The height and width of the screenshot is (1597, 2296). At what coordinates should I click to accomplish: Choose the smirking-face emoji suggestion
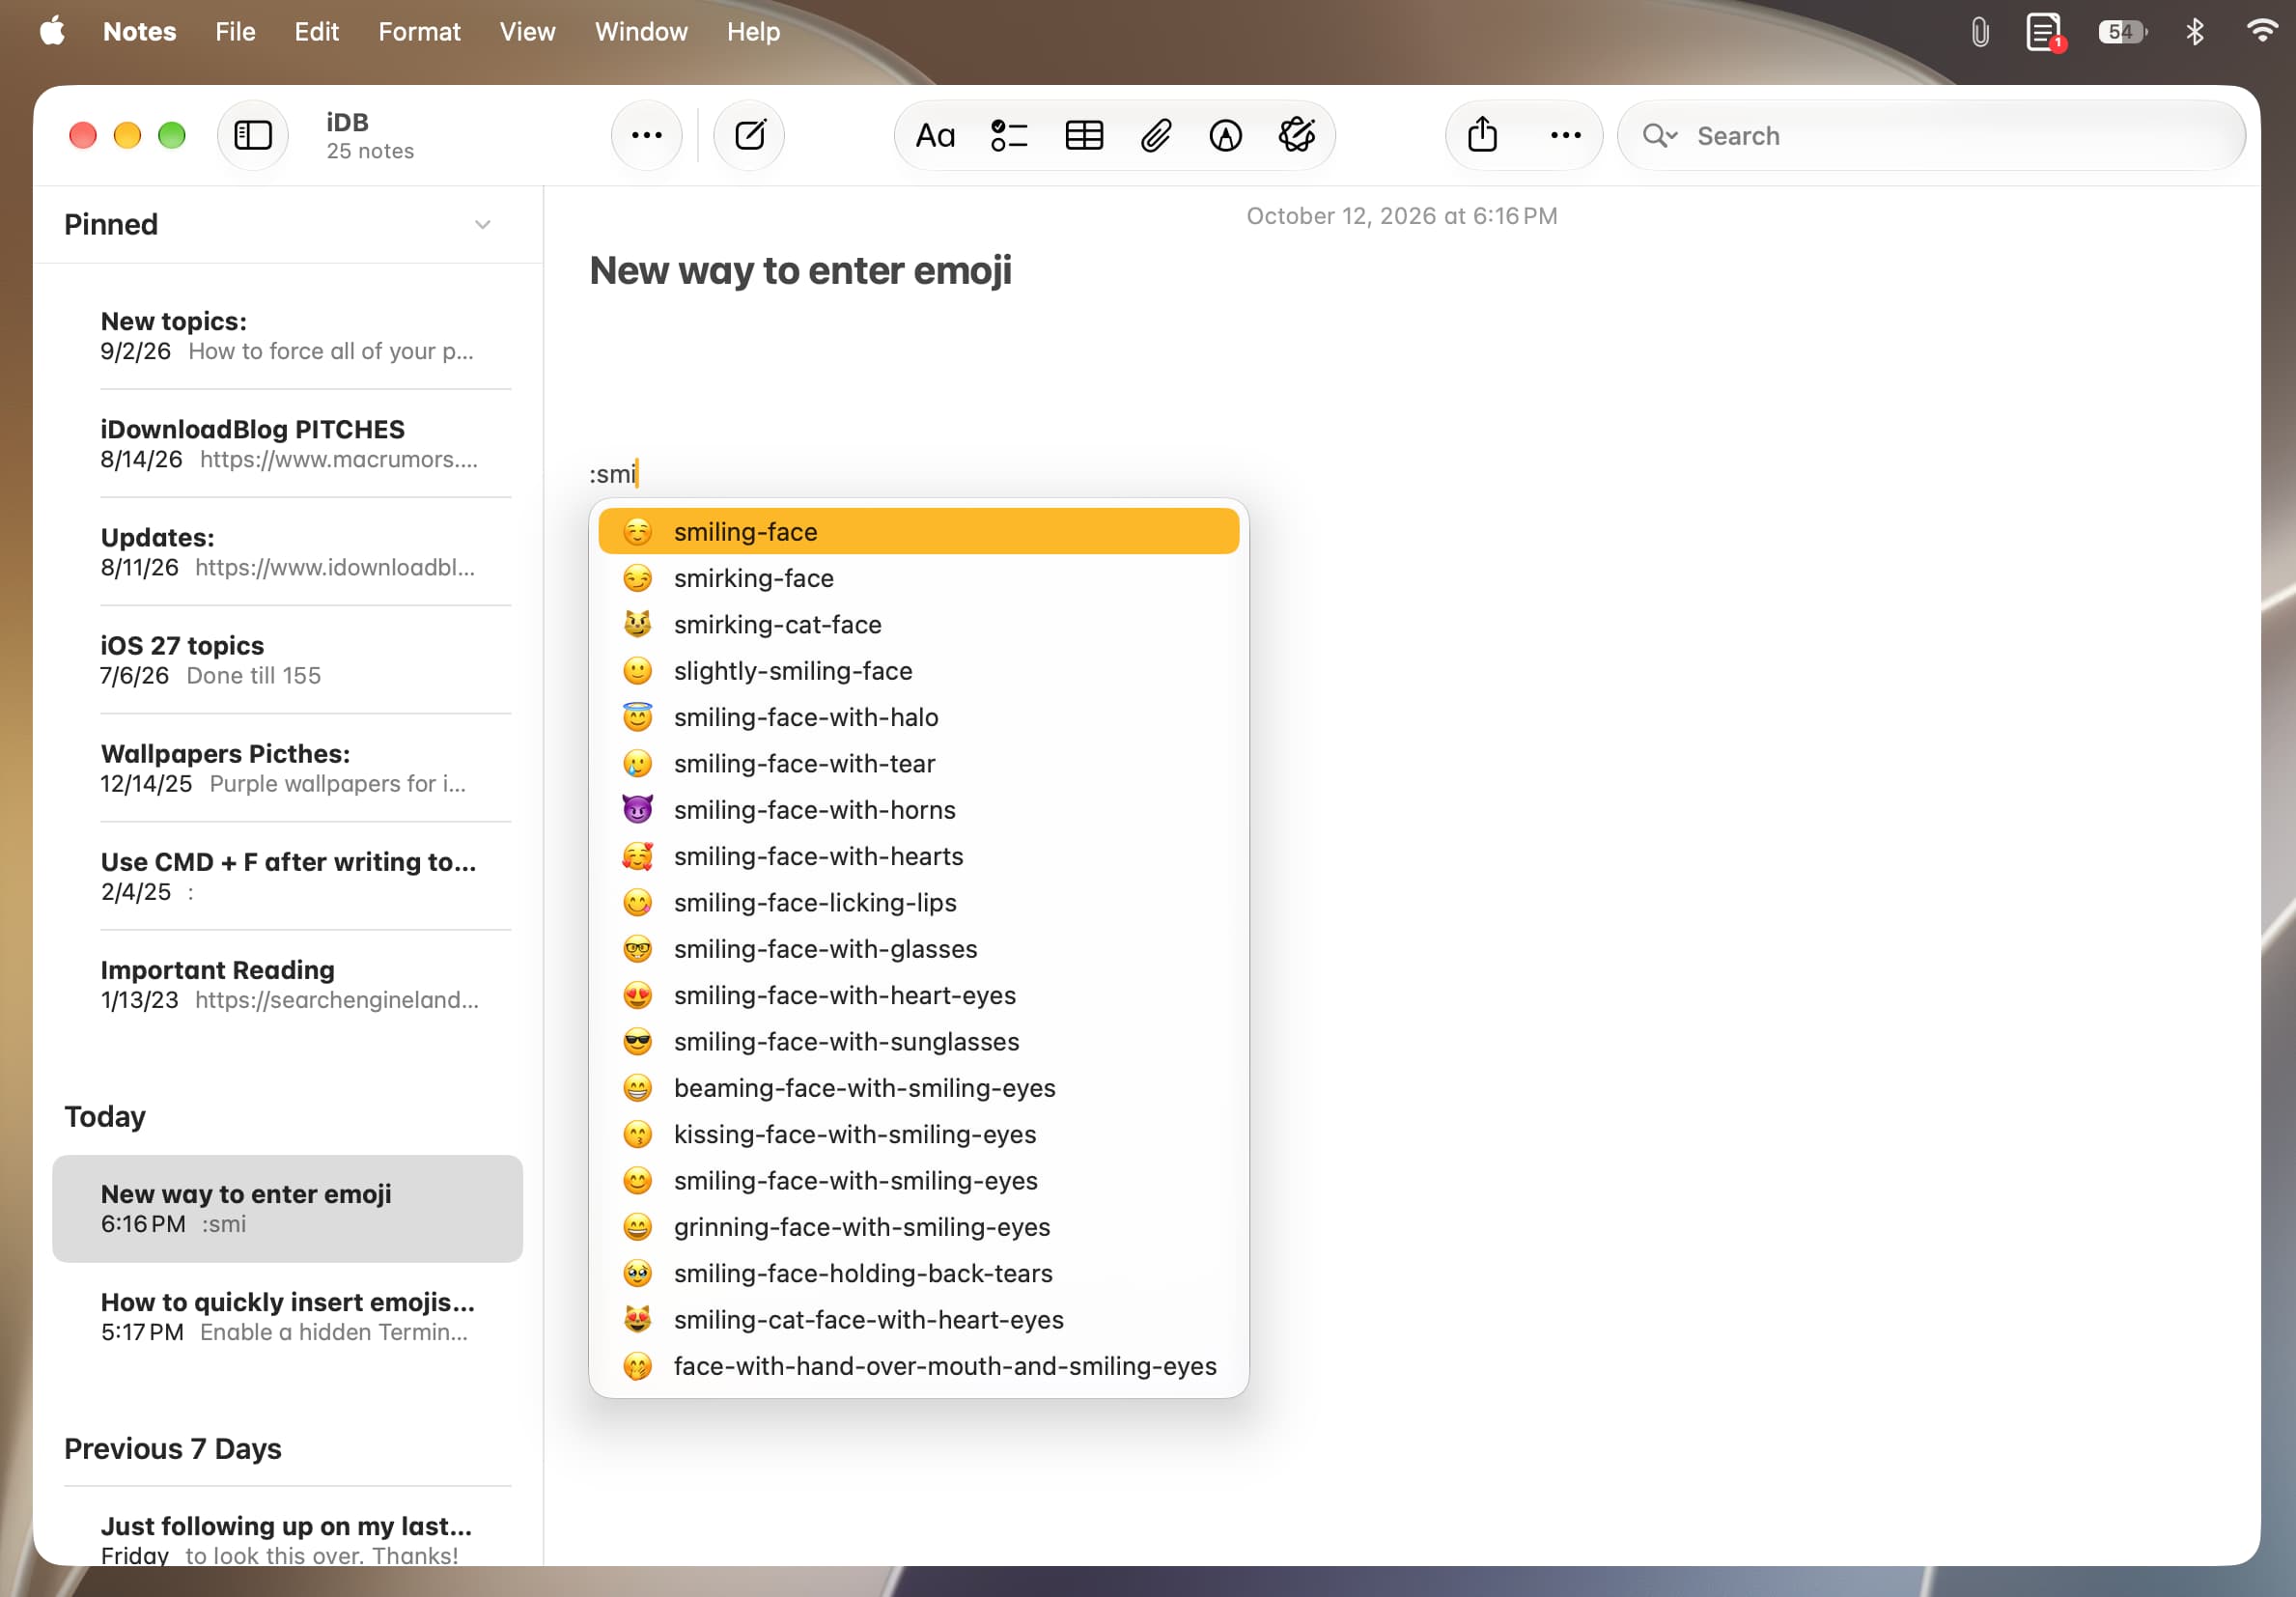click(918, 578)
